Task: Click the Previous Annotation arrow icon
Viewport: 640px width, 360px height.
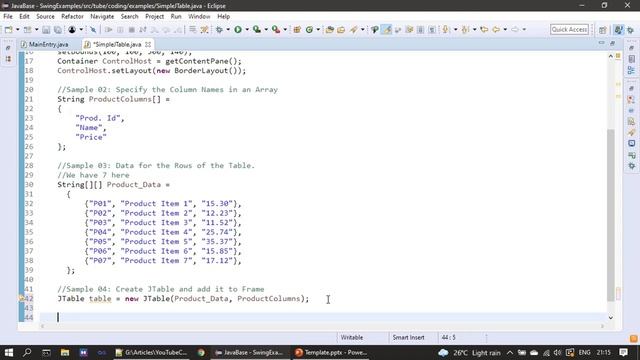Action: 465,29
